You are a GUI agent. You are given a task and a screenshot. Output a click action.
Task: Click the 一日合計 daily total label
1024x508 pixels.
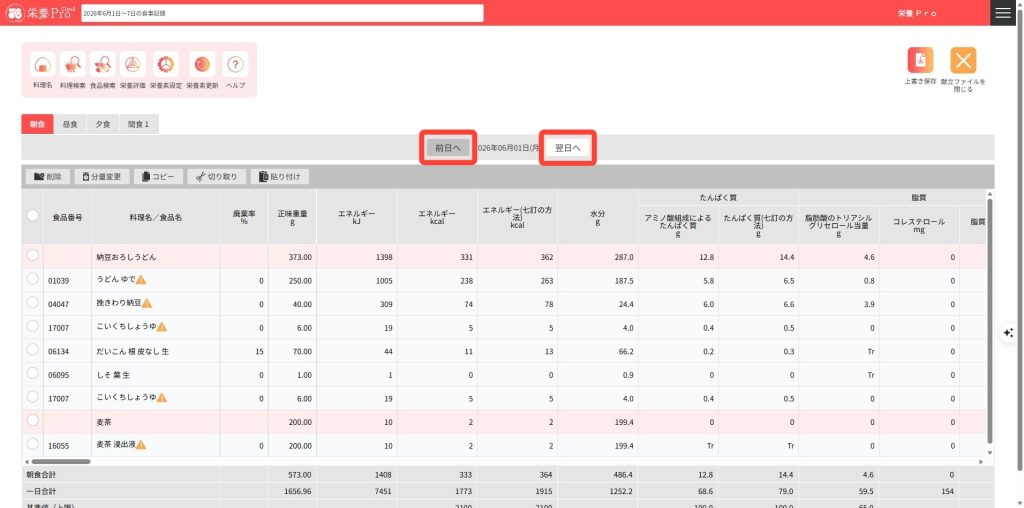coord(43,490)
